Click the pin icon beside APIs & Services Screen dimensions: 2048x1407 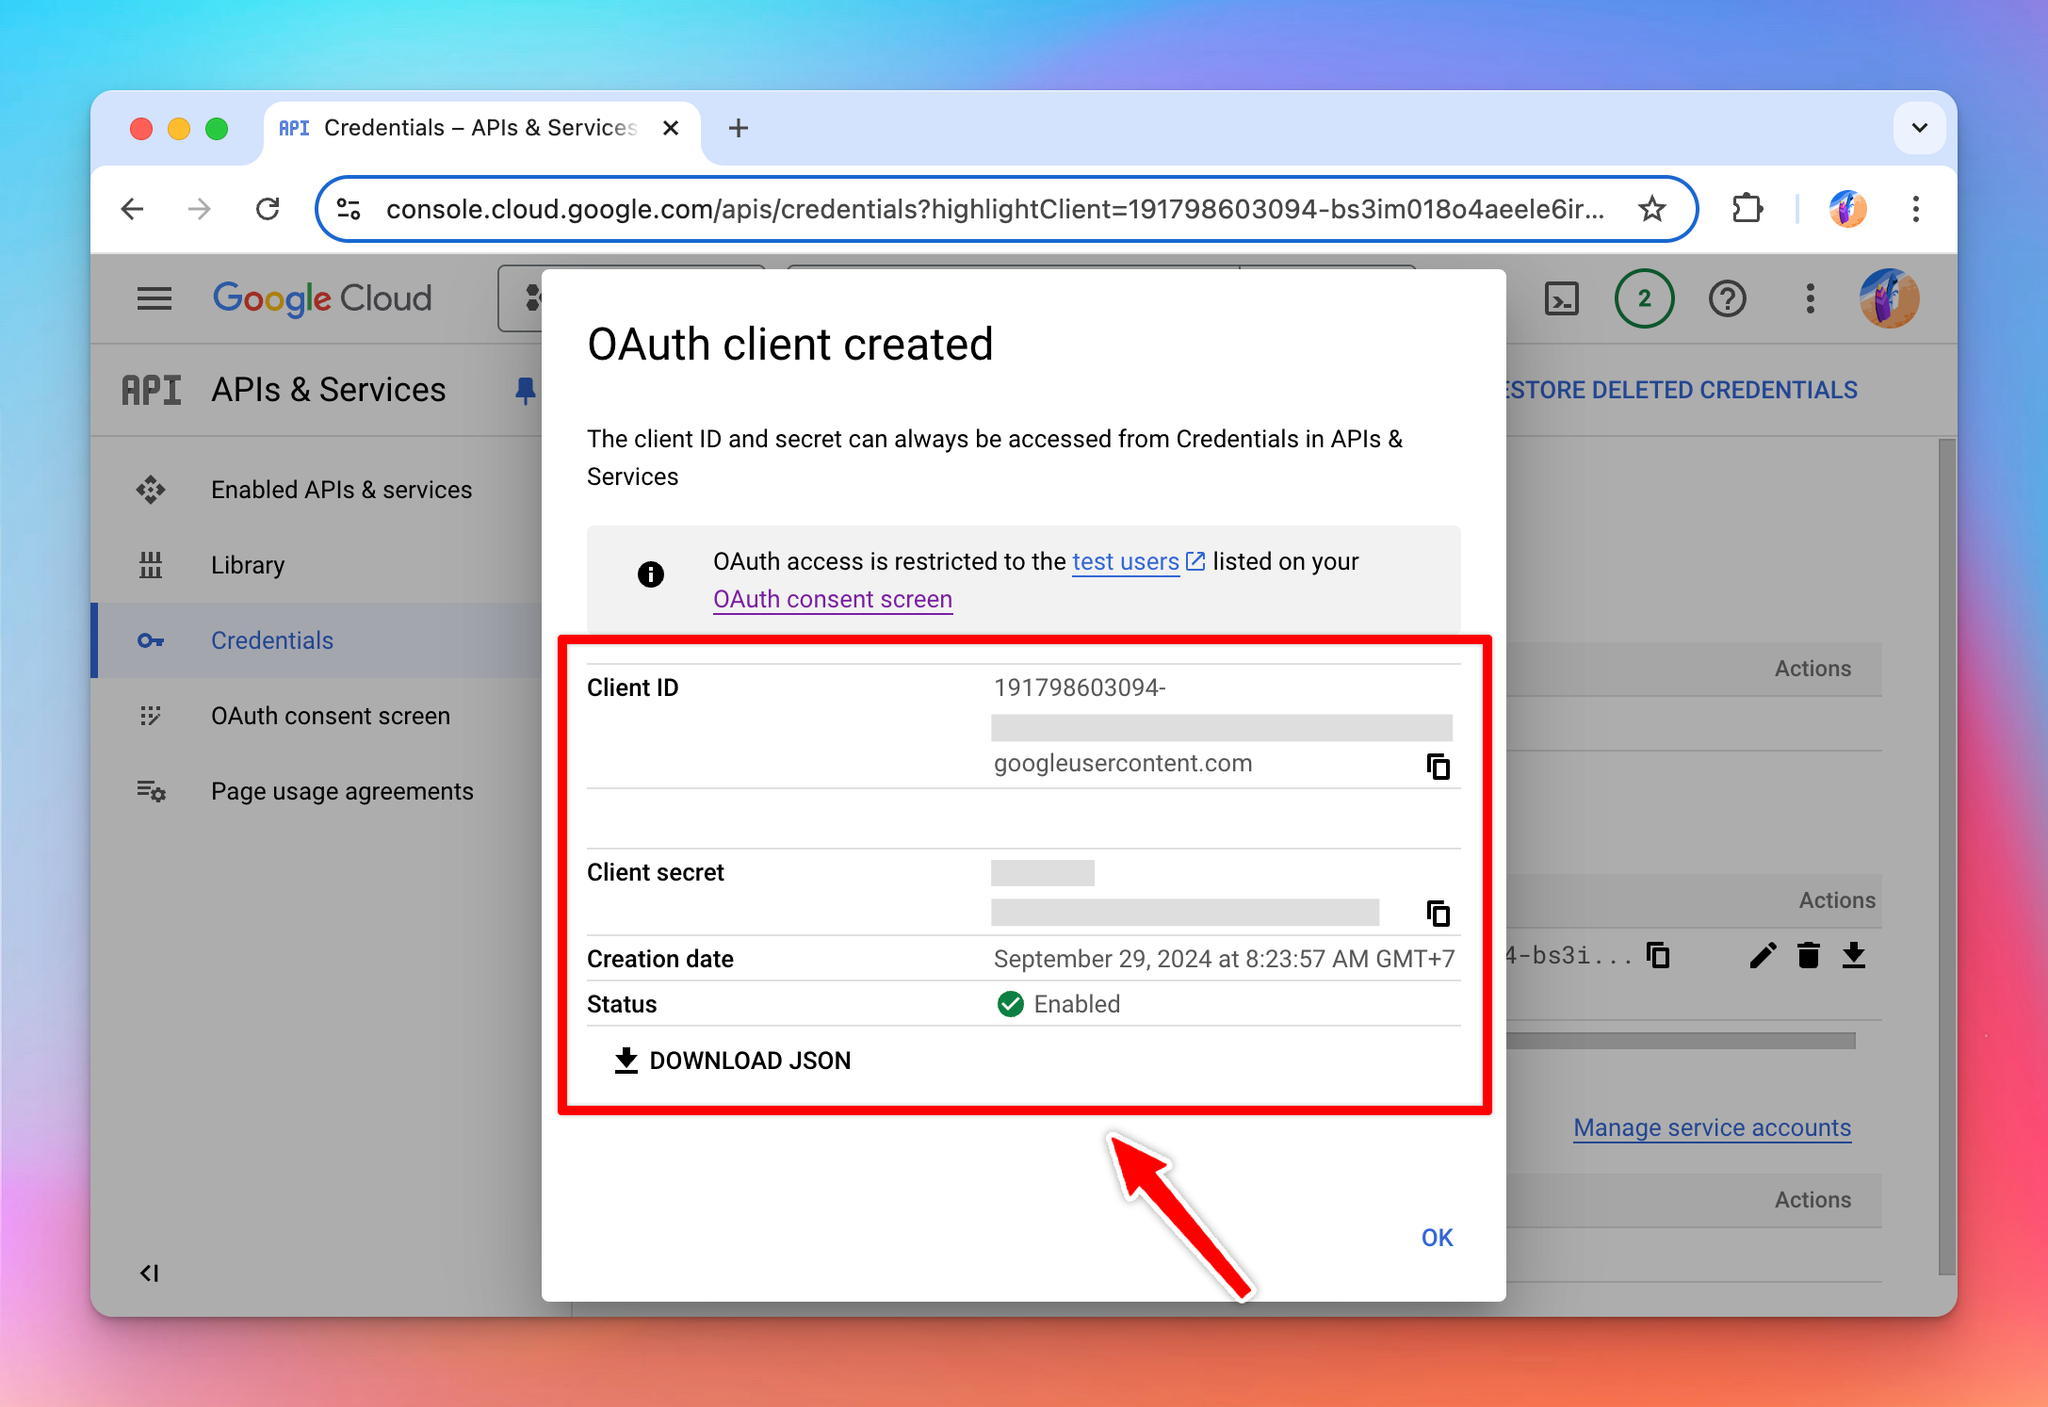[x=525, y=390]
